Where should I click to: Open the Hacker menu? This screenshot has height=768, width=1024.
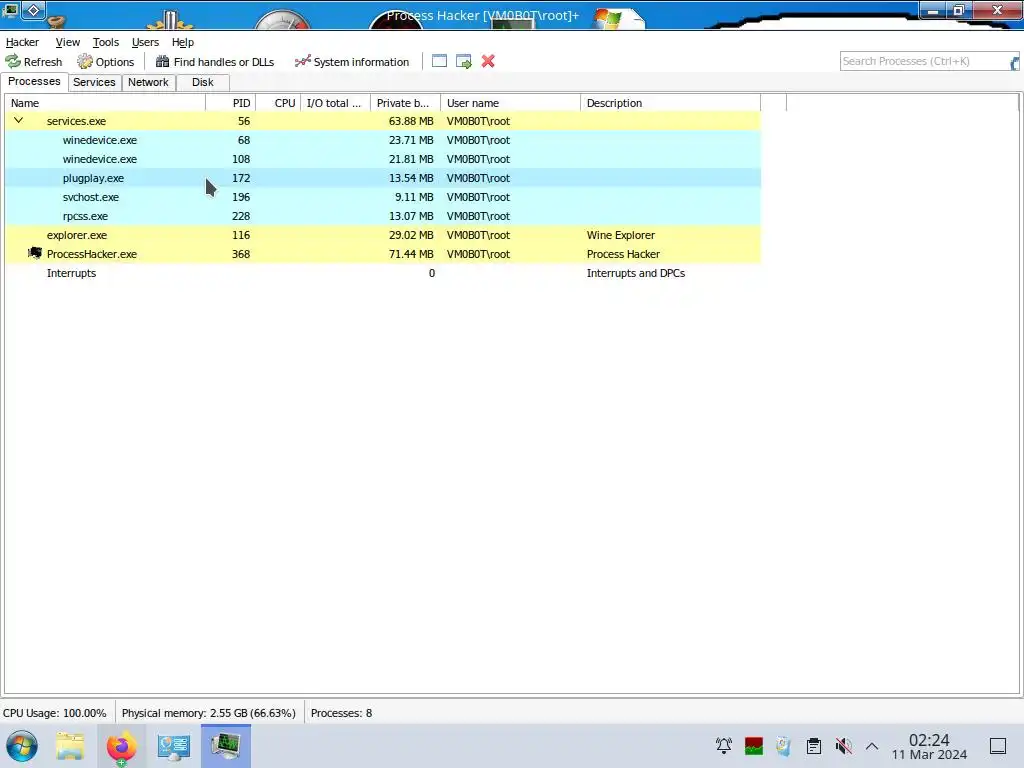22,42
